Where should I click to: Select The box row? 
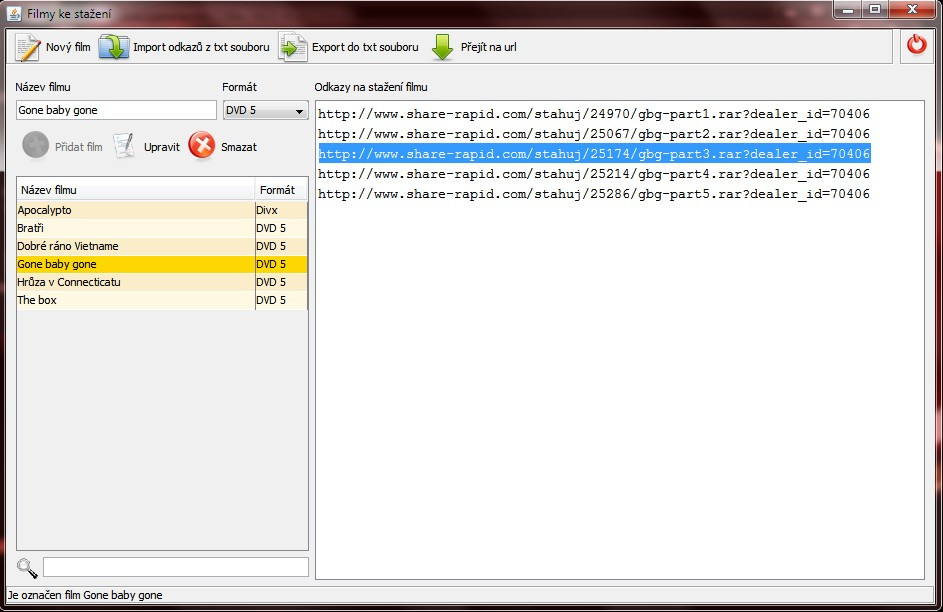162,300
